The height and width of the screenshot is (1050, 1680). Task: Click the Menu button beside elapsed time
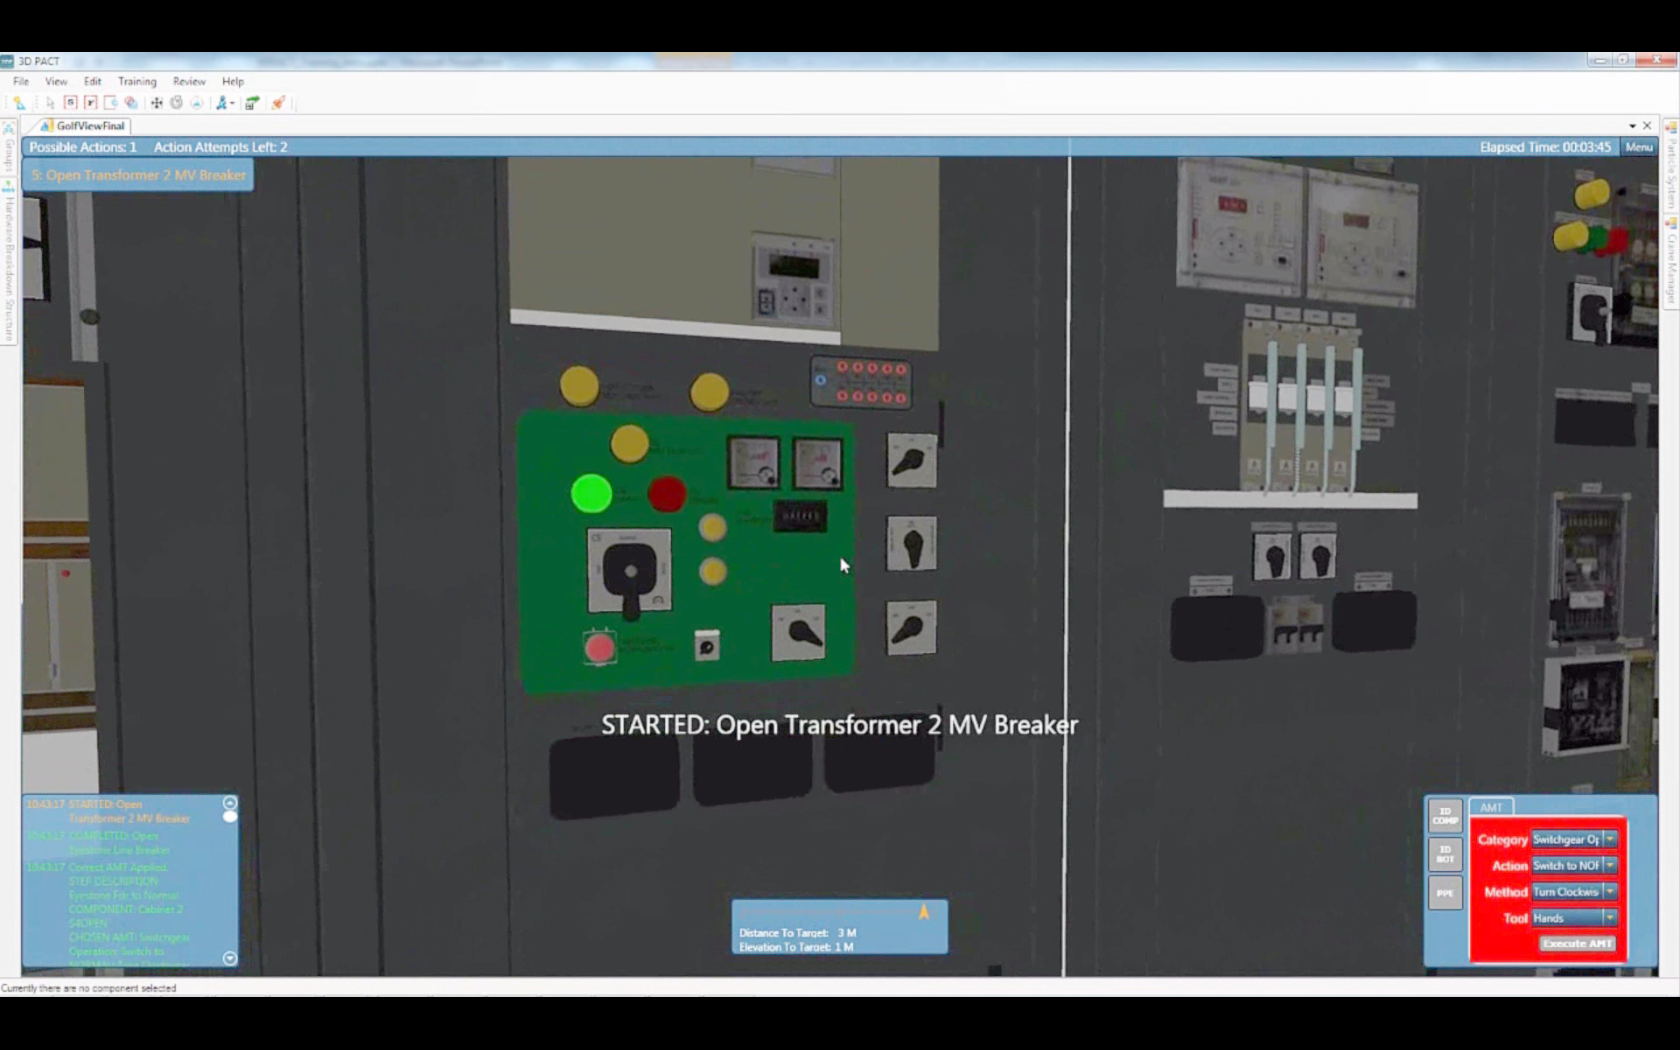coord(1638,147)
